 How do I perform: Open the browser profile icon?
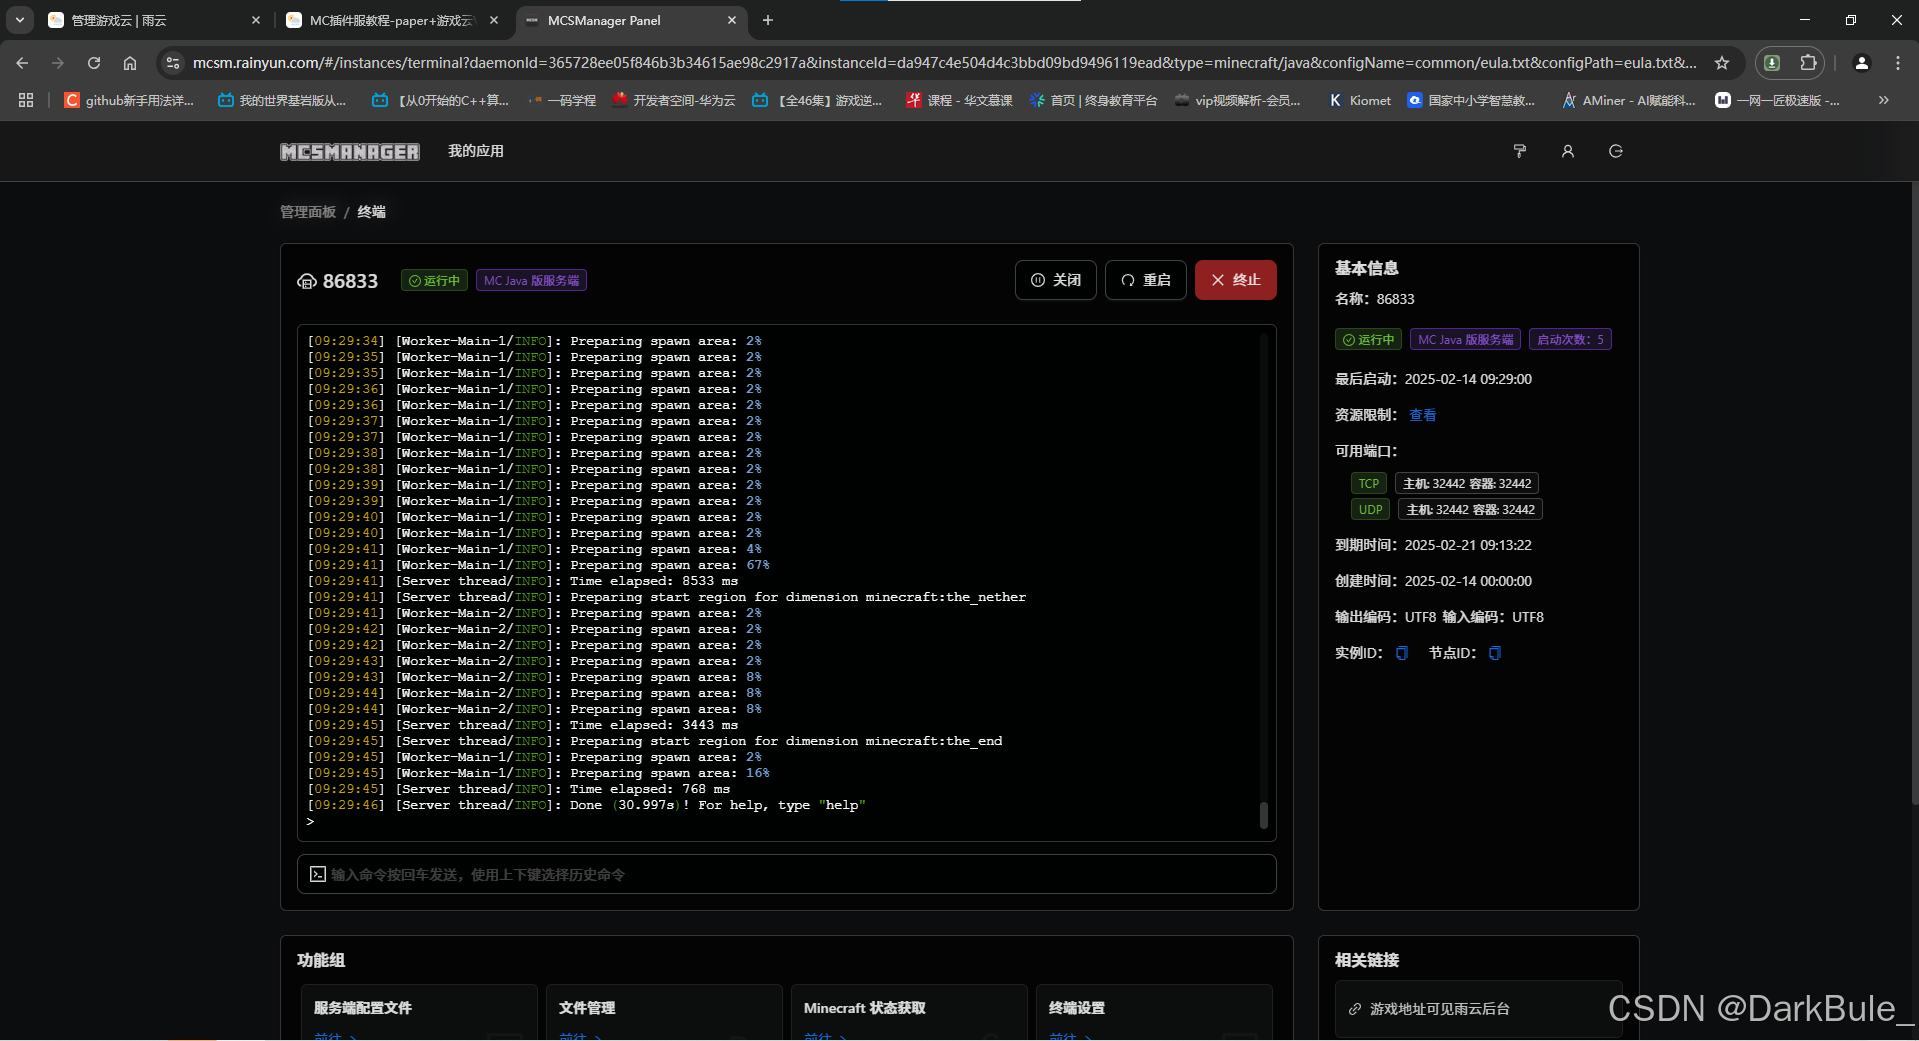point(1861,63)
